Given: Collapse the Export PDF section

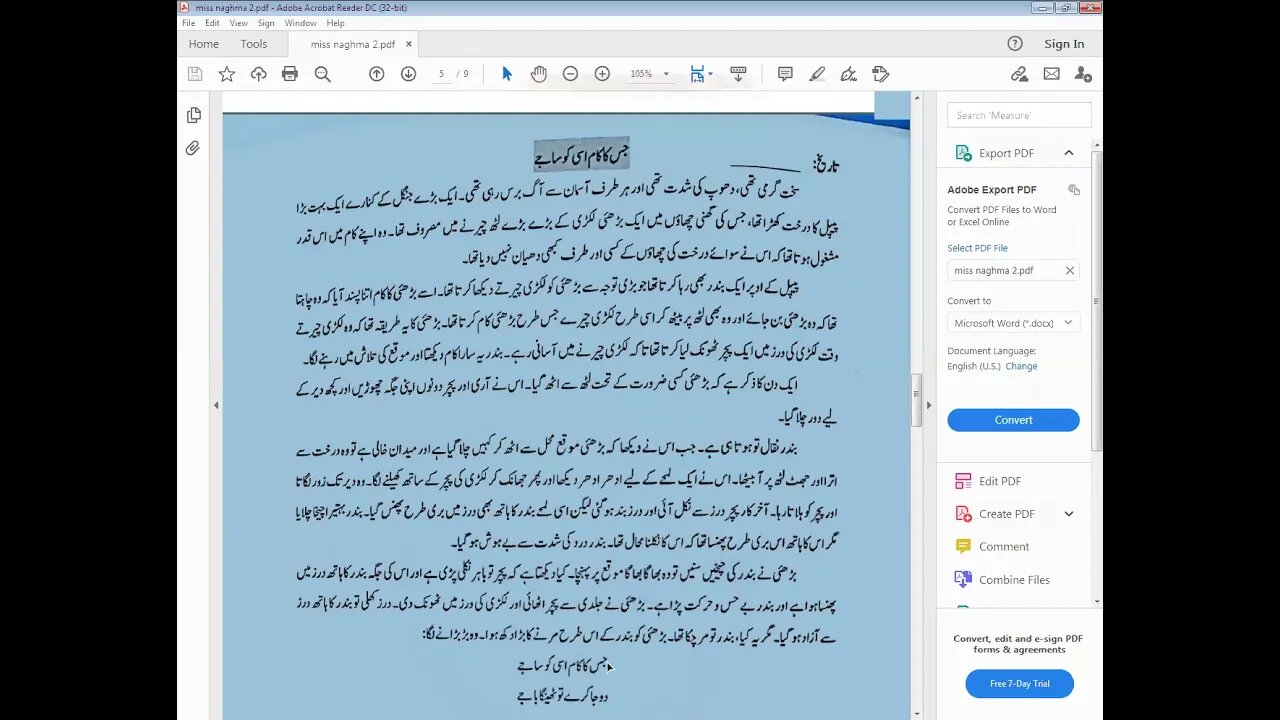Looking at the screenshot, I should point(1068,153).
